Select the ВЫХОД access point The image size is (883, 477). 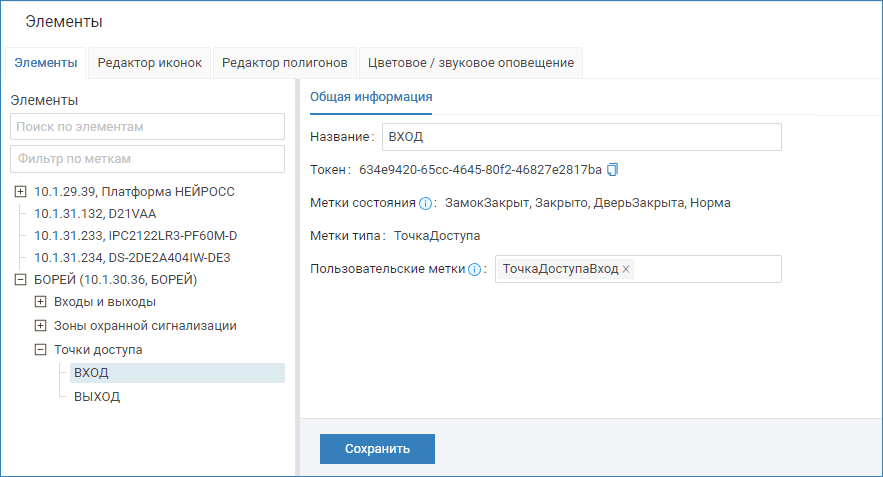(97, 396)
